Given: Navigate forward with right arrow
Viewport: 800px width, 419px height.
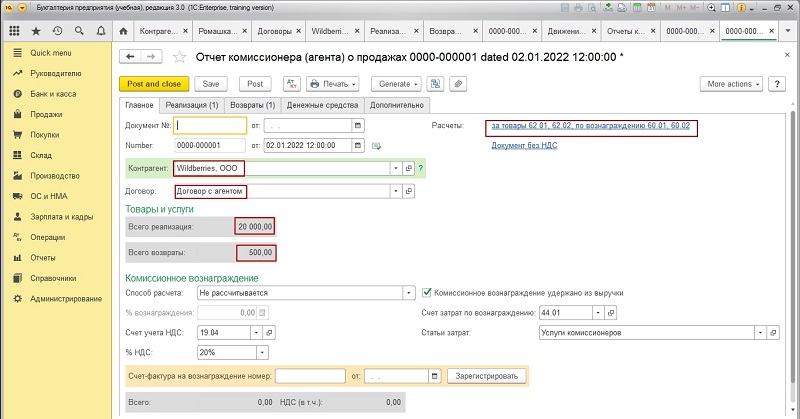Looking at the screenshot, I should pos(152,56).
